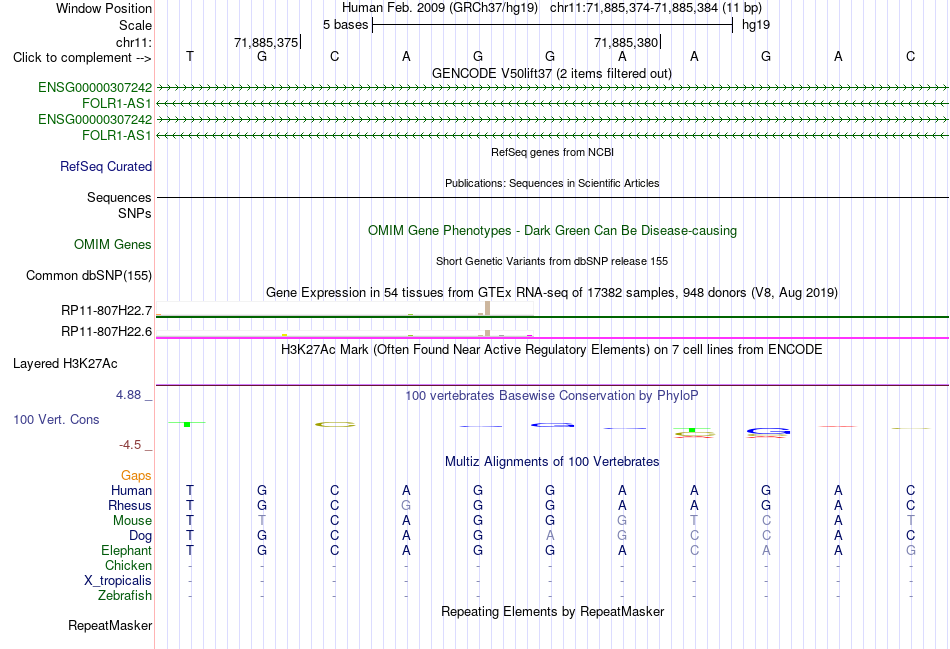Click the orange 'Gaps' label
Viewport: 950px width, 649px height.
pyautogui.click(x=136, y=476)
